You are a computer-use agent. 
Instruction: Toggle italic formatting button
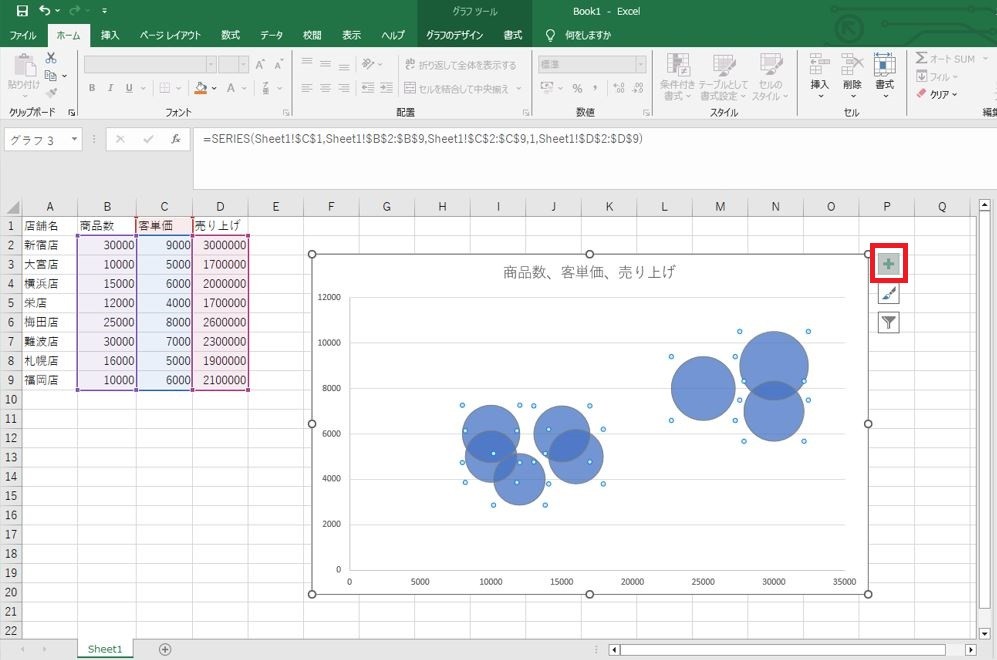pyautogui.click(x=110, y=88)
